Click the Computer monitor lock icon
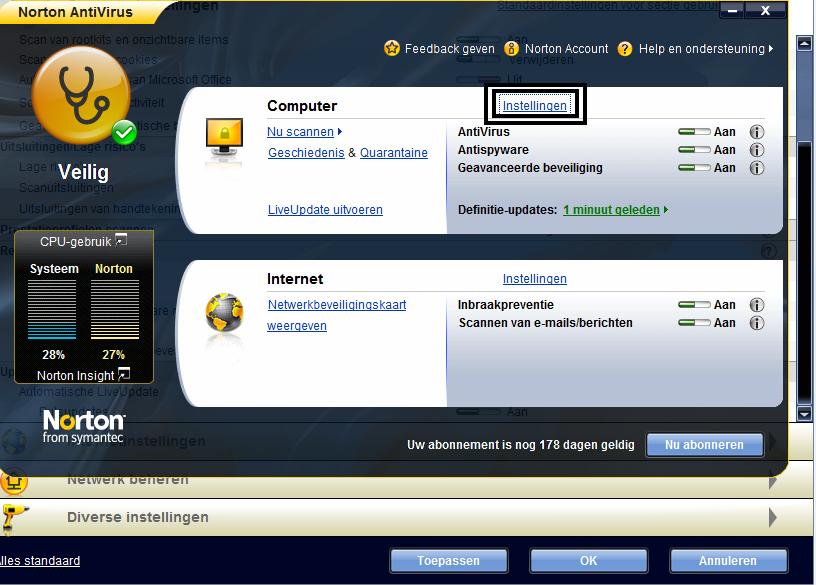816x585 pixels. [x=224, y=139]
